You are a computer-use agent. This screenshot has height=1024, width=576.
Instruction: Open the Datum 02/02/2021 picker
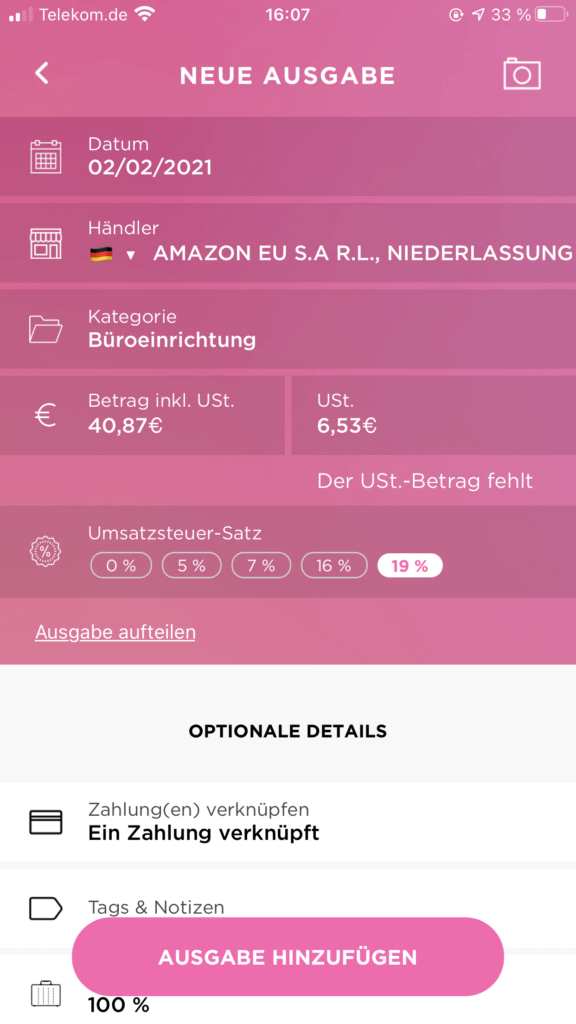pyautogui.click(x=288, y=157)
